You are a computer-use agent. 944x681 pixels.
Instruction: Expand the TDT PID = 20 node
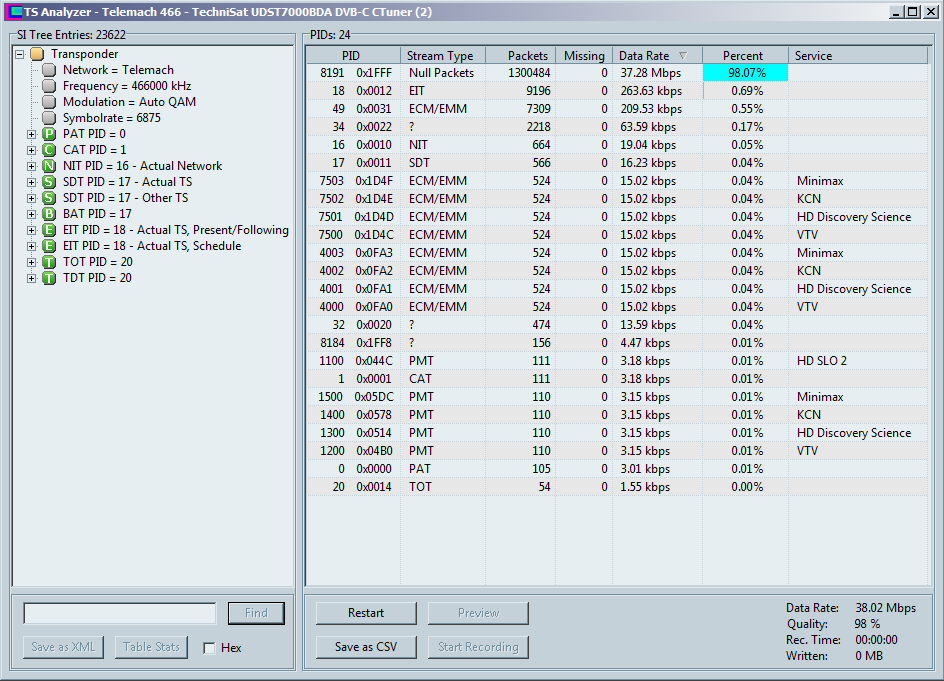[x=31, y=278]
